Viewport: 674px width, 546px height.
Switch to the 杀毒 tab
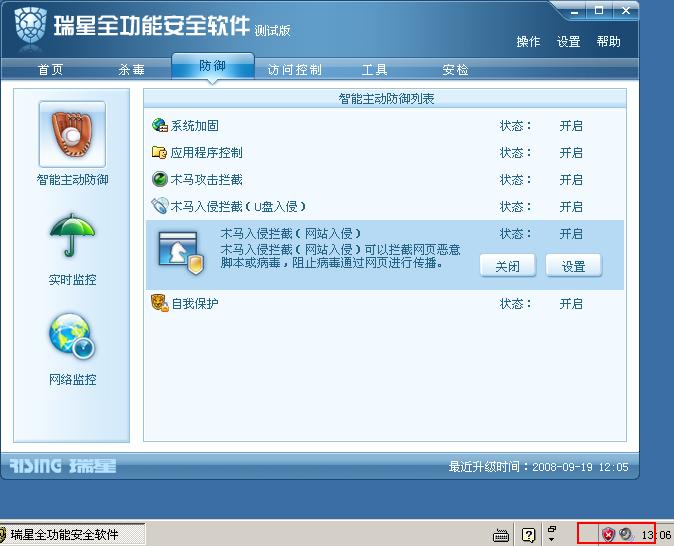[132, 70]
